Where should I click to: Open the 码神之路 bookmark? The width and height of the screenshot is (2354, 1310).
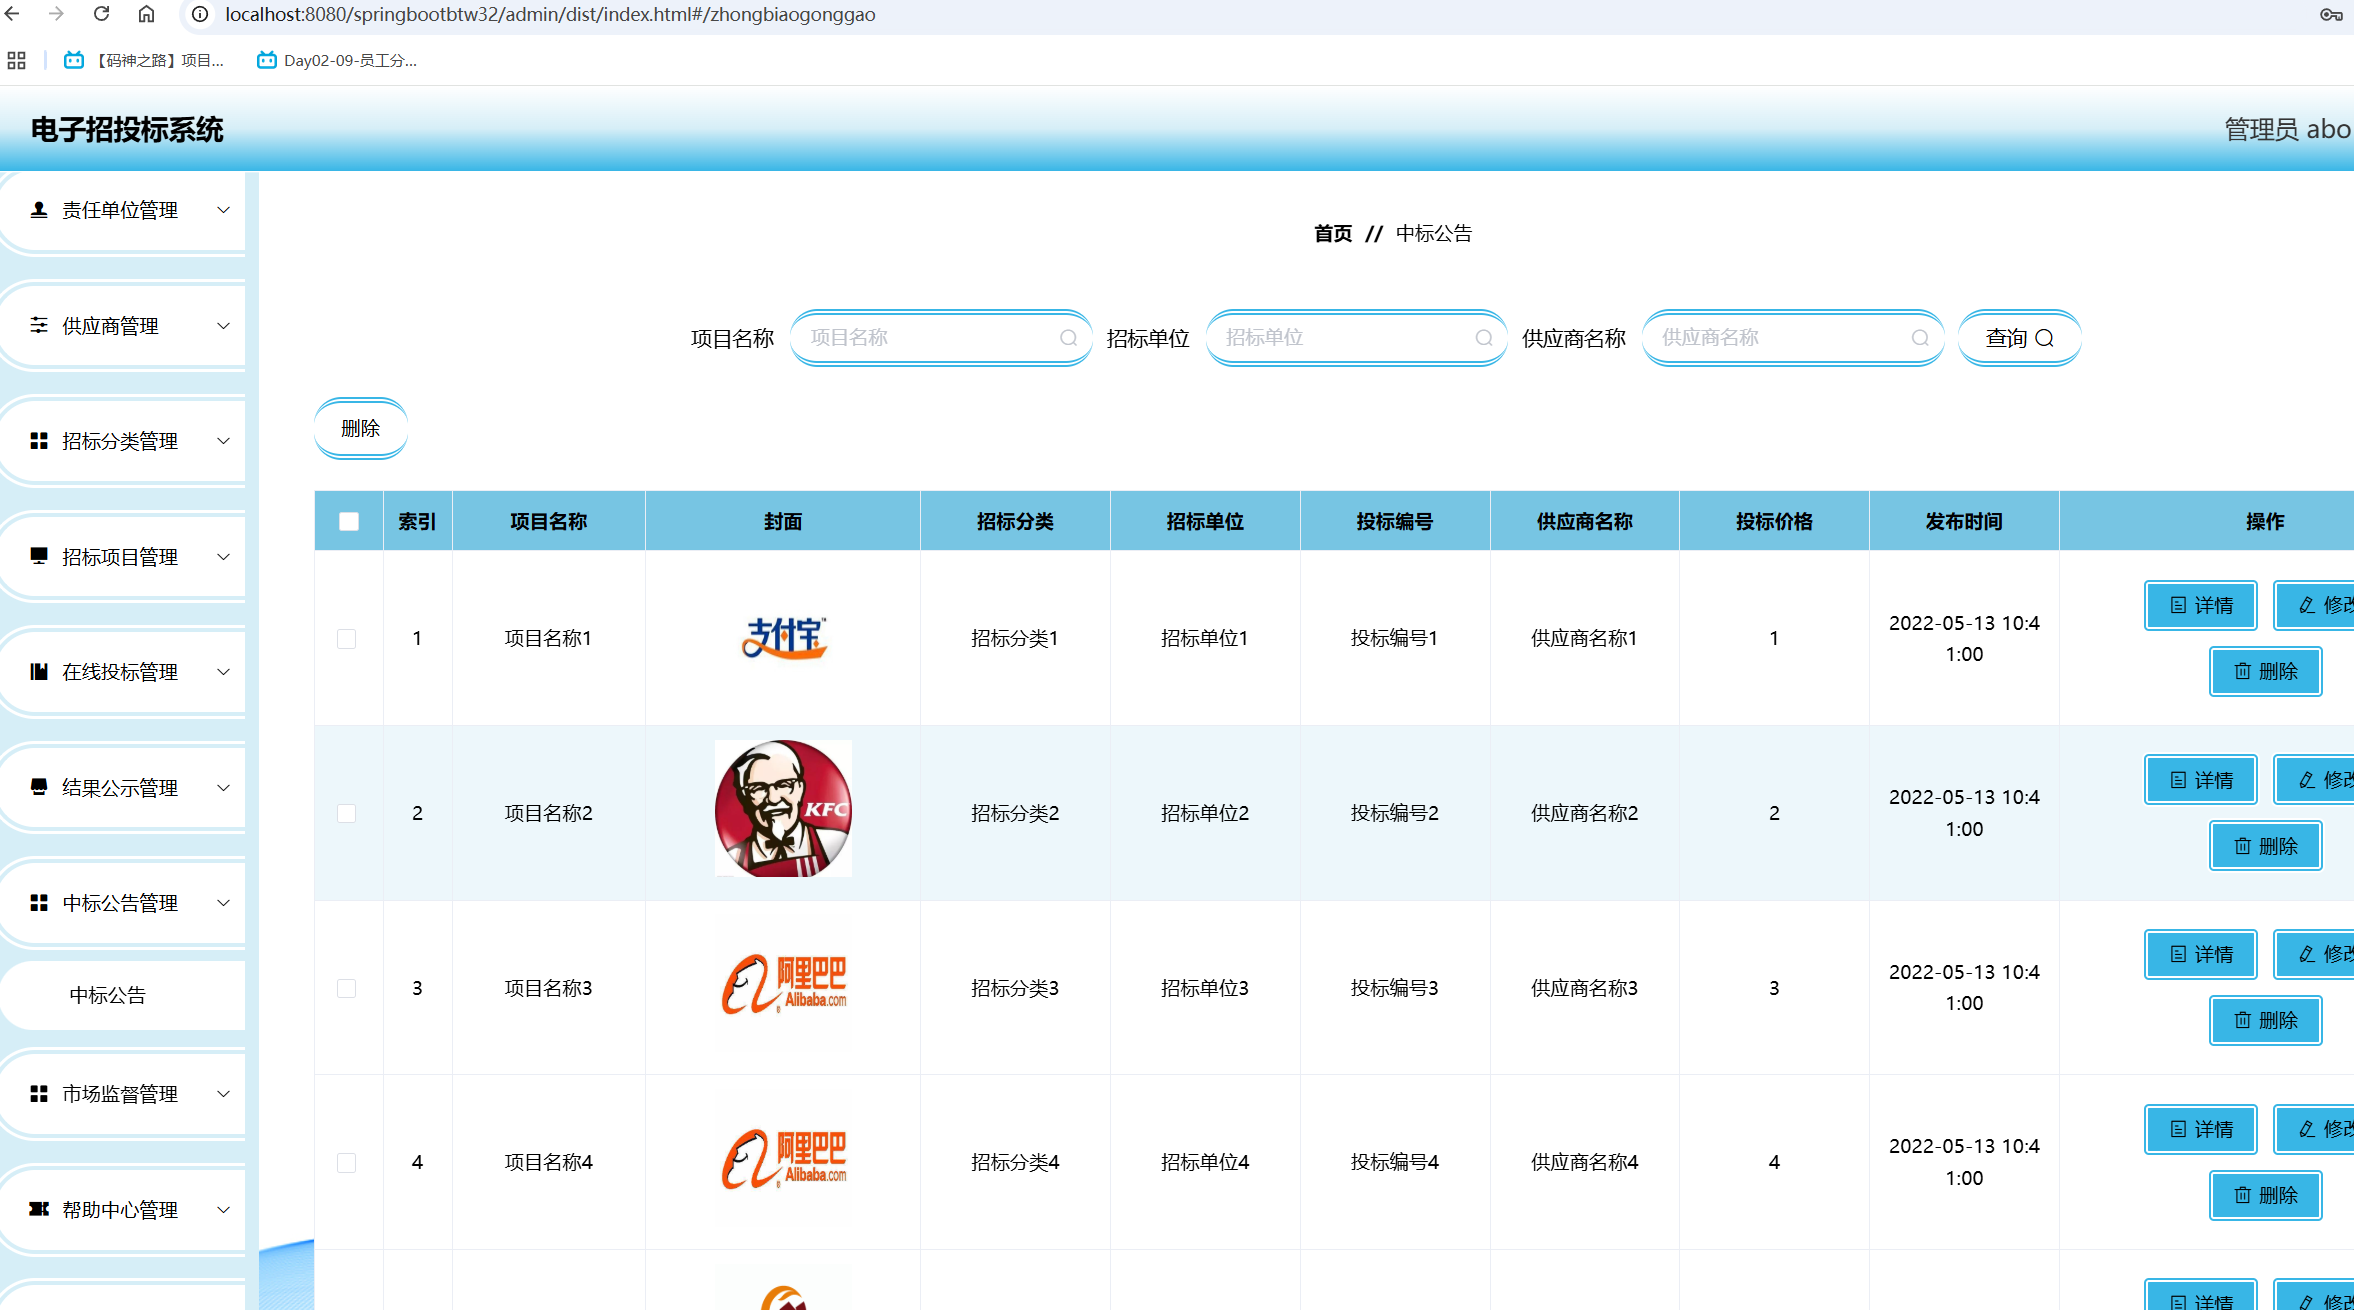point(144,60)
